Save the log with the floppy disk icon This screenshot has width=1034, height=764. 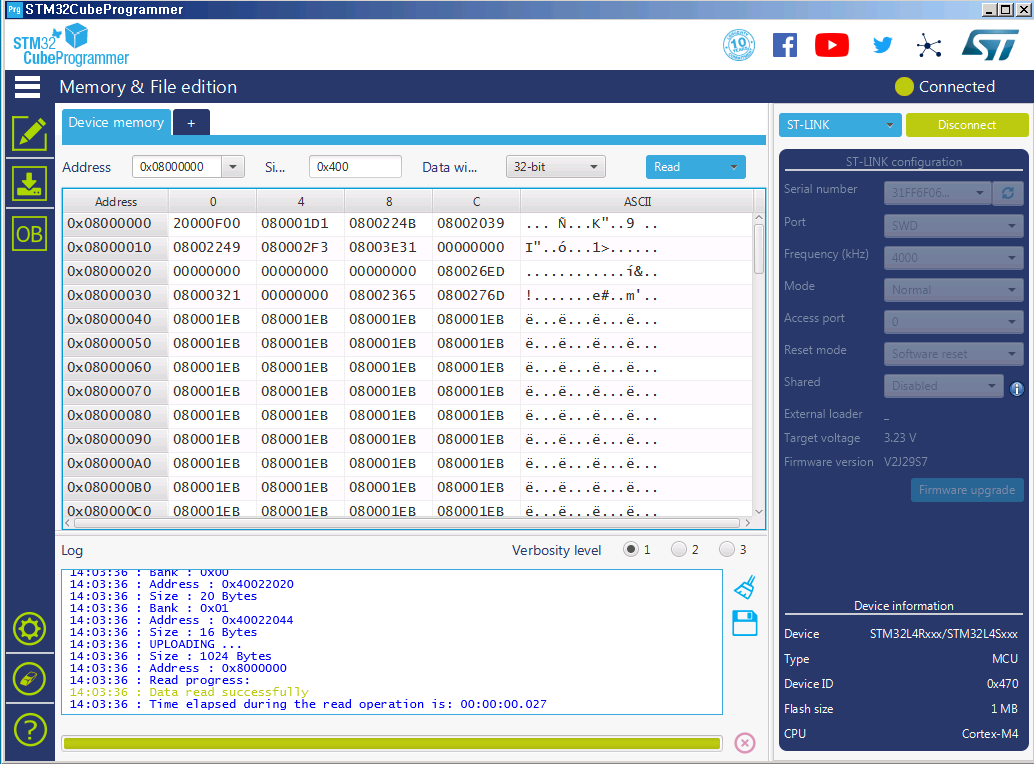[745, 623]
